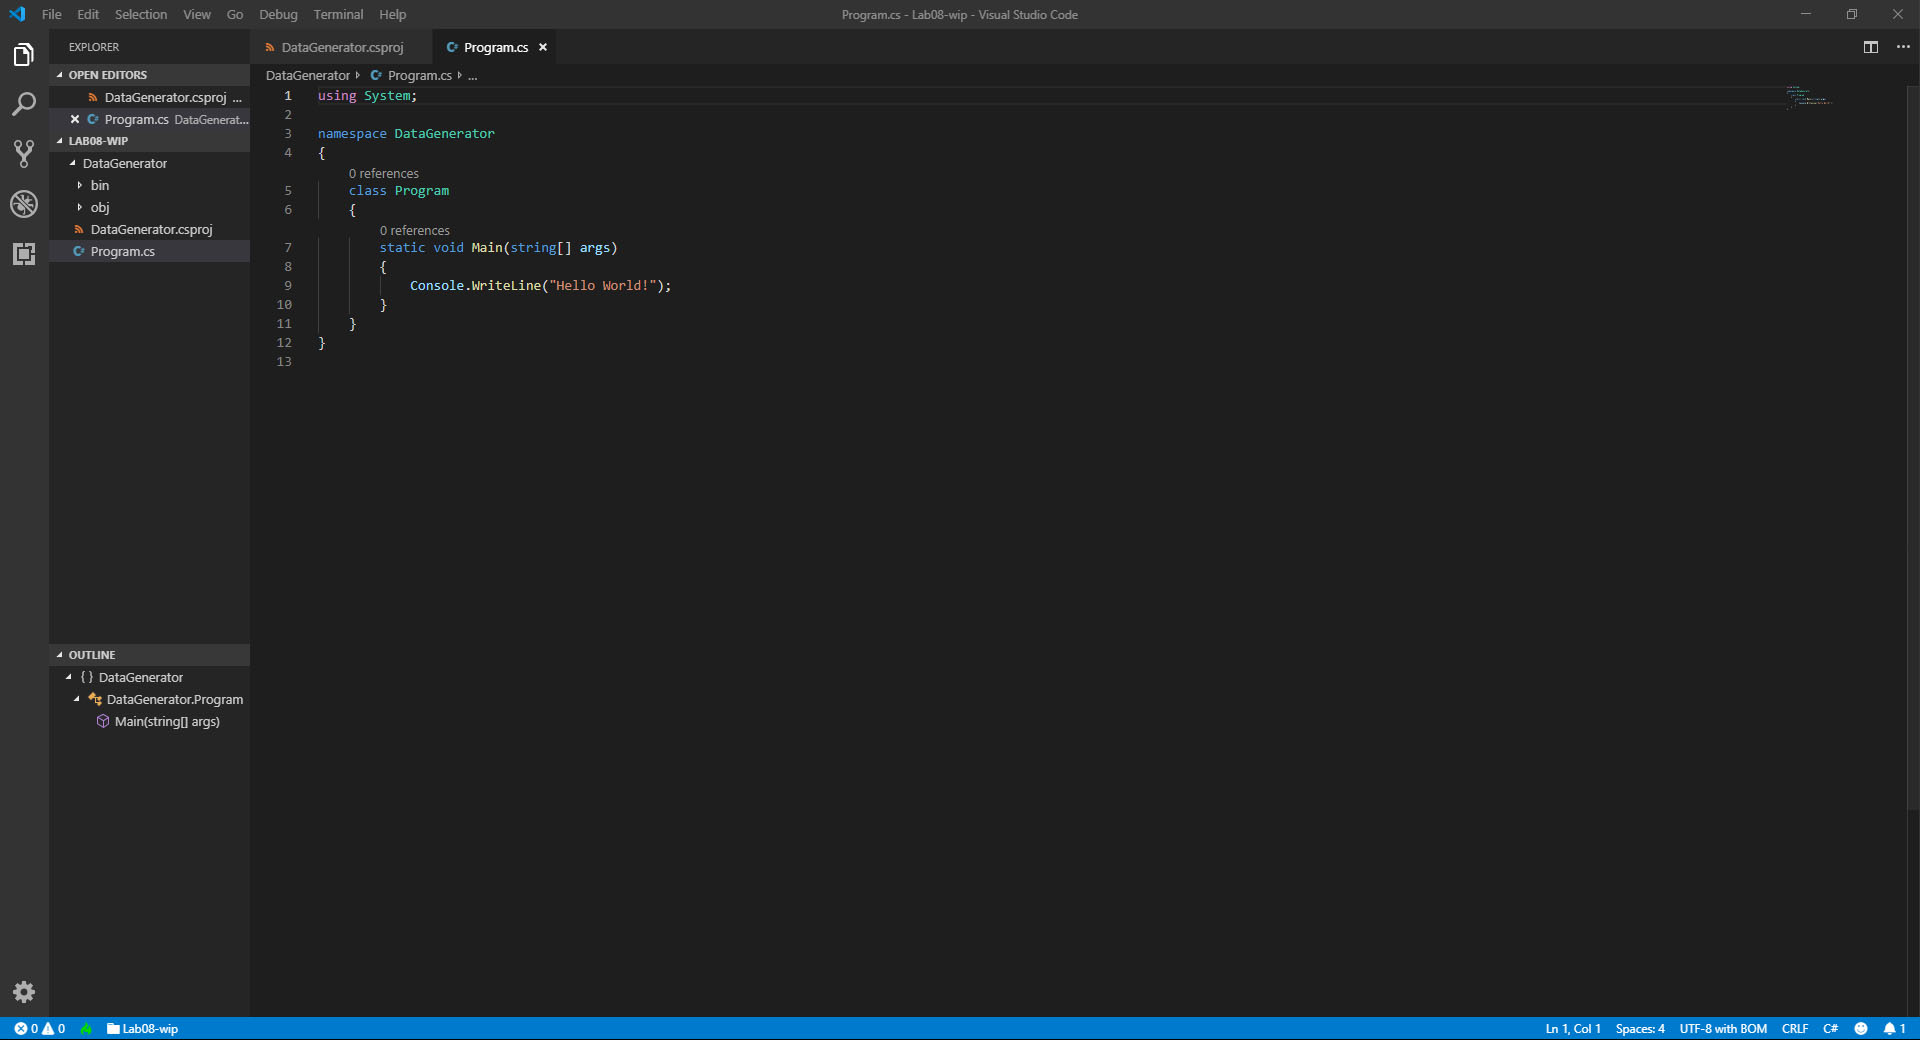This screenshot has width=1920, height=1040.
Task: Click the 'using System;' line
Action: click(367, 95)
